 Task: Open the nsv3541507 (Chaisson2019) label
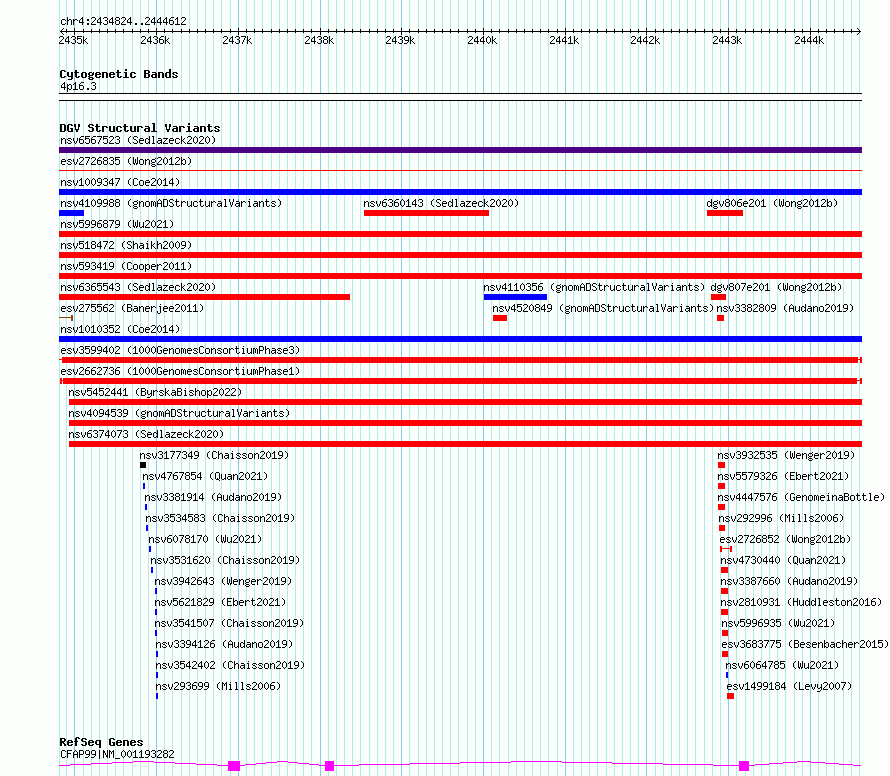point(229,623)
